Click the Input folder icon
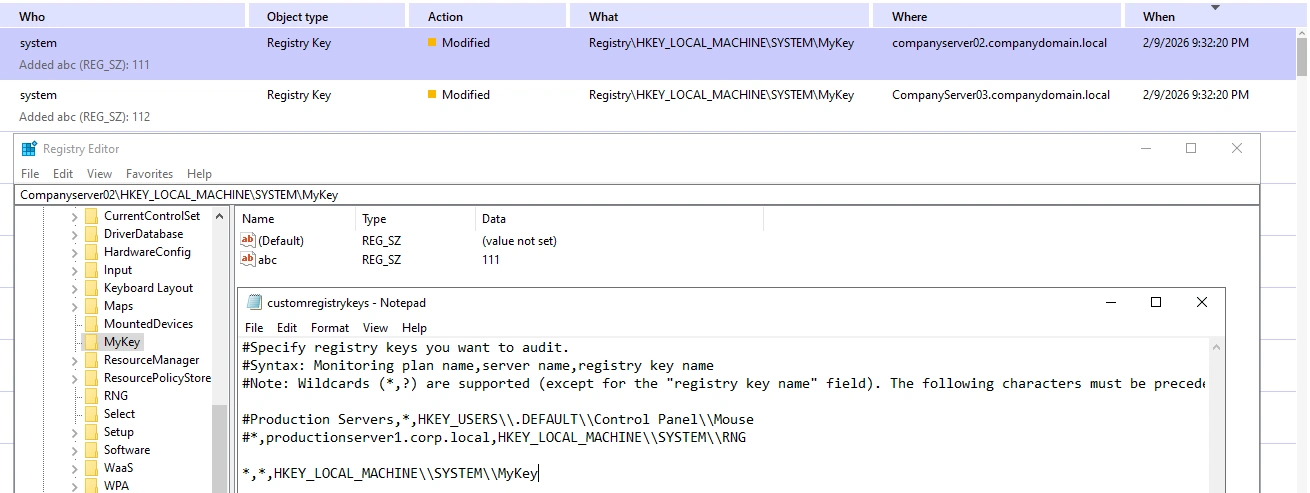This screenshot has width=1310, height=493. pyautogui.click(x=92, y=270)
